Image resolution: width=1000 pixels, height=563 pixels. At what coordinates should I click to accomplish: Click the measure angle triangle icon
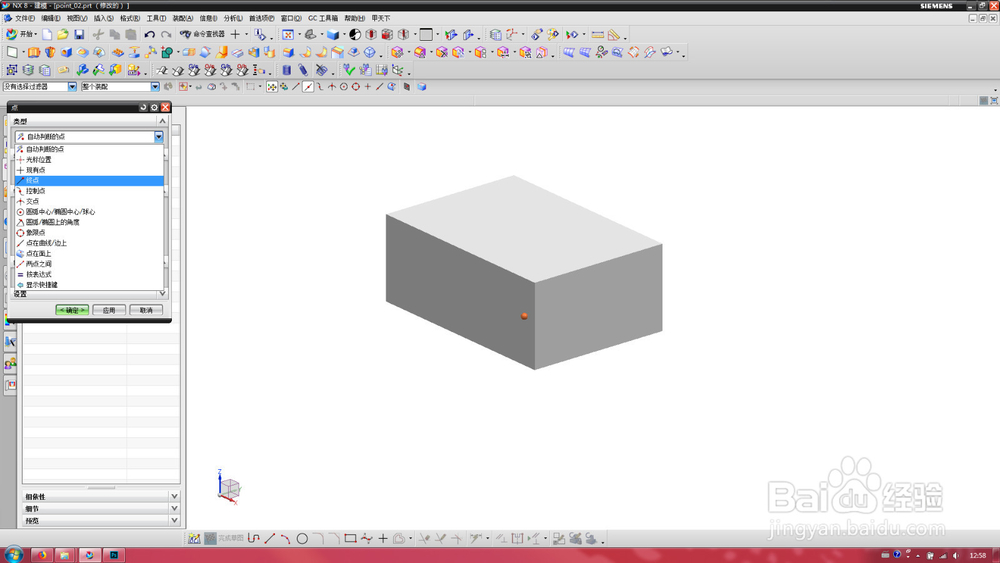tap(614, 34)
